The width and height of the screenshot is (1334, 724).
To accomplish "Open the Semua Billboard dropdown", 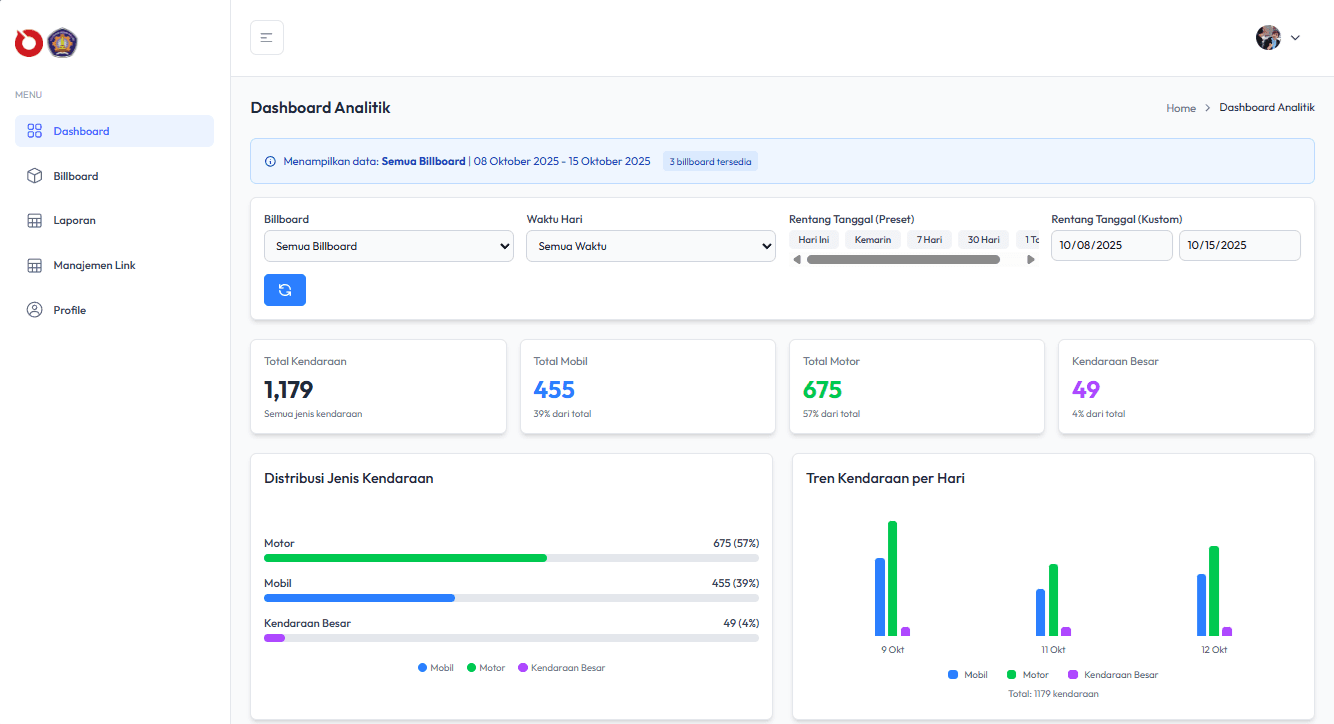I will (x=388, y=245).
